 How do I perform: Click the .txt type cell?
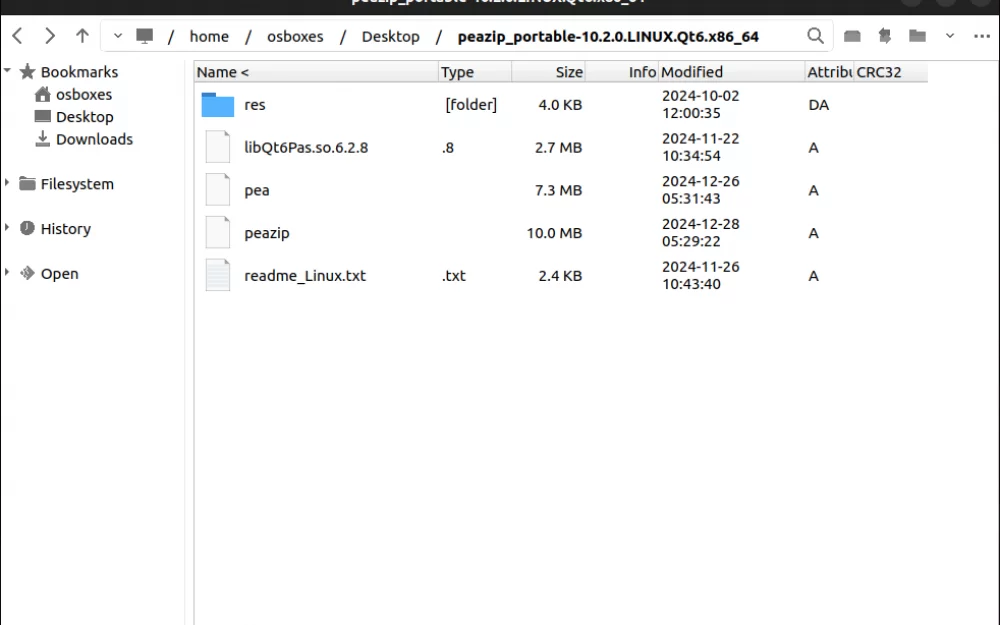(x=453, y=276)
